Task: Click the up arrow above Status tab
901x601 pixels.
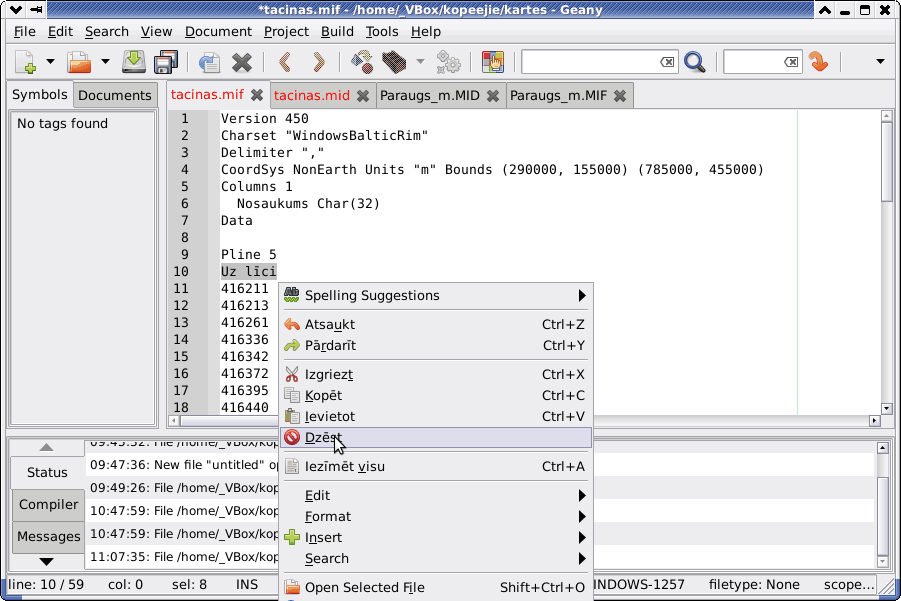Action: [47, 447]
